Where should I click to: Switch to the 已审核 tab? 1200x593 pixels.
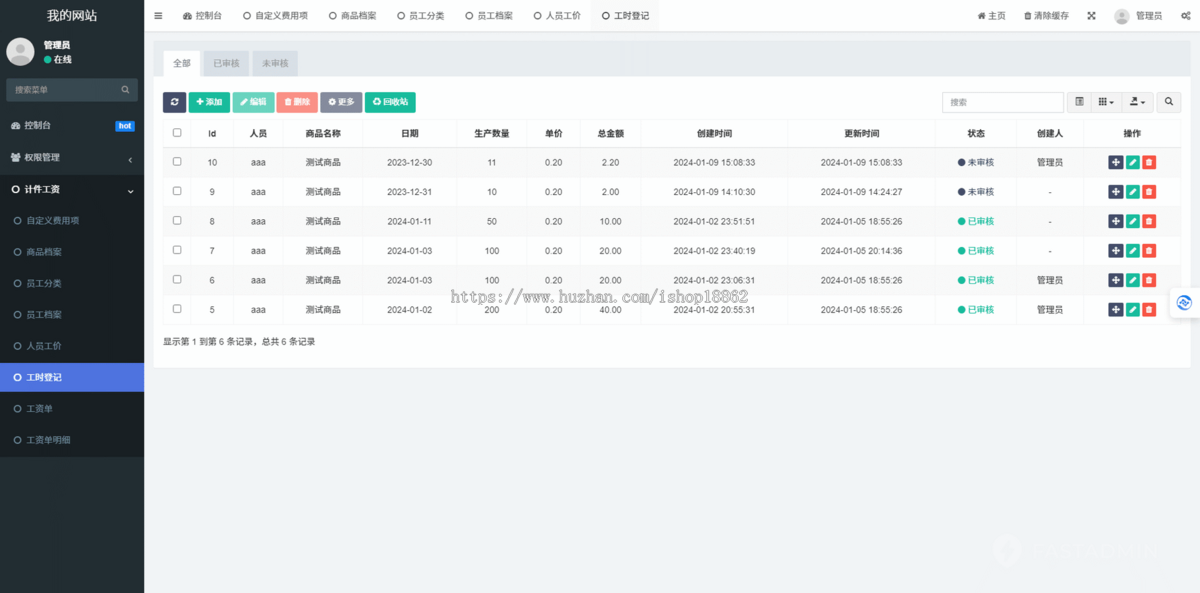225,62
